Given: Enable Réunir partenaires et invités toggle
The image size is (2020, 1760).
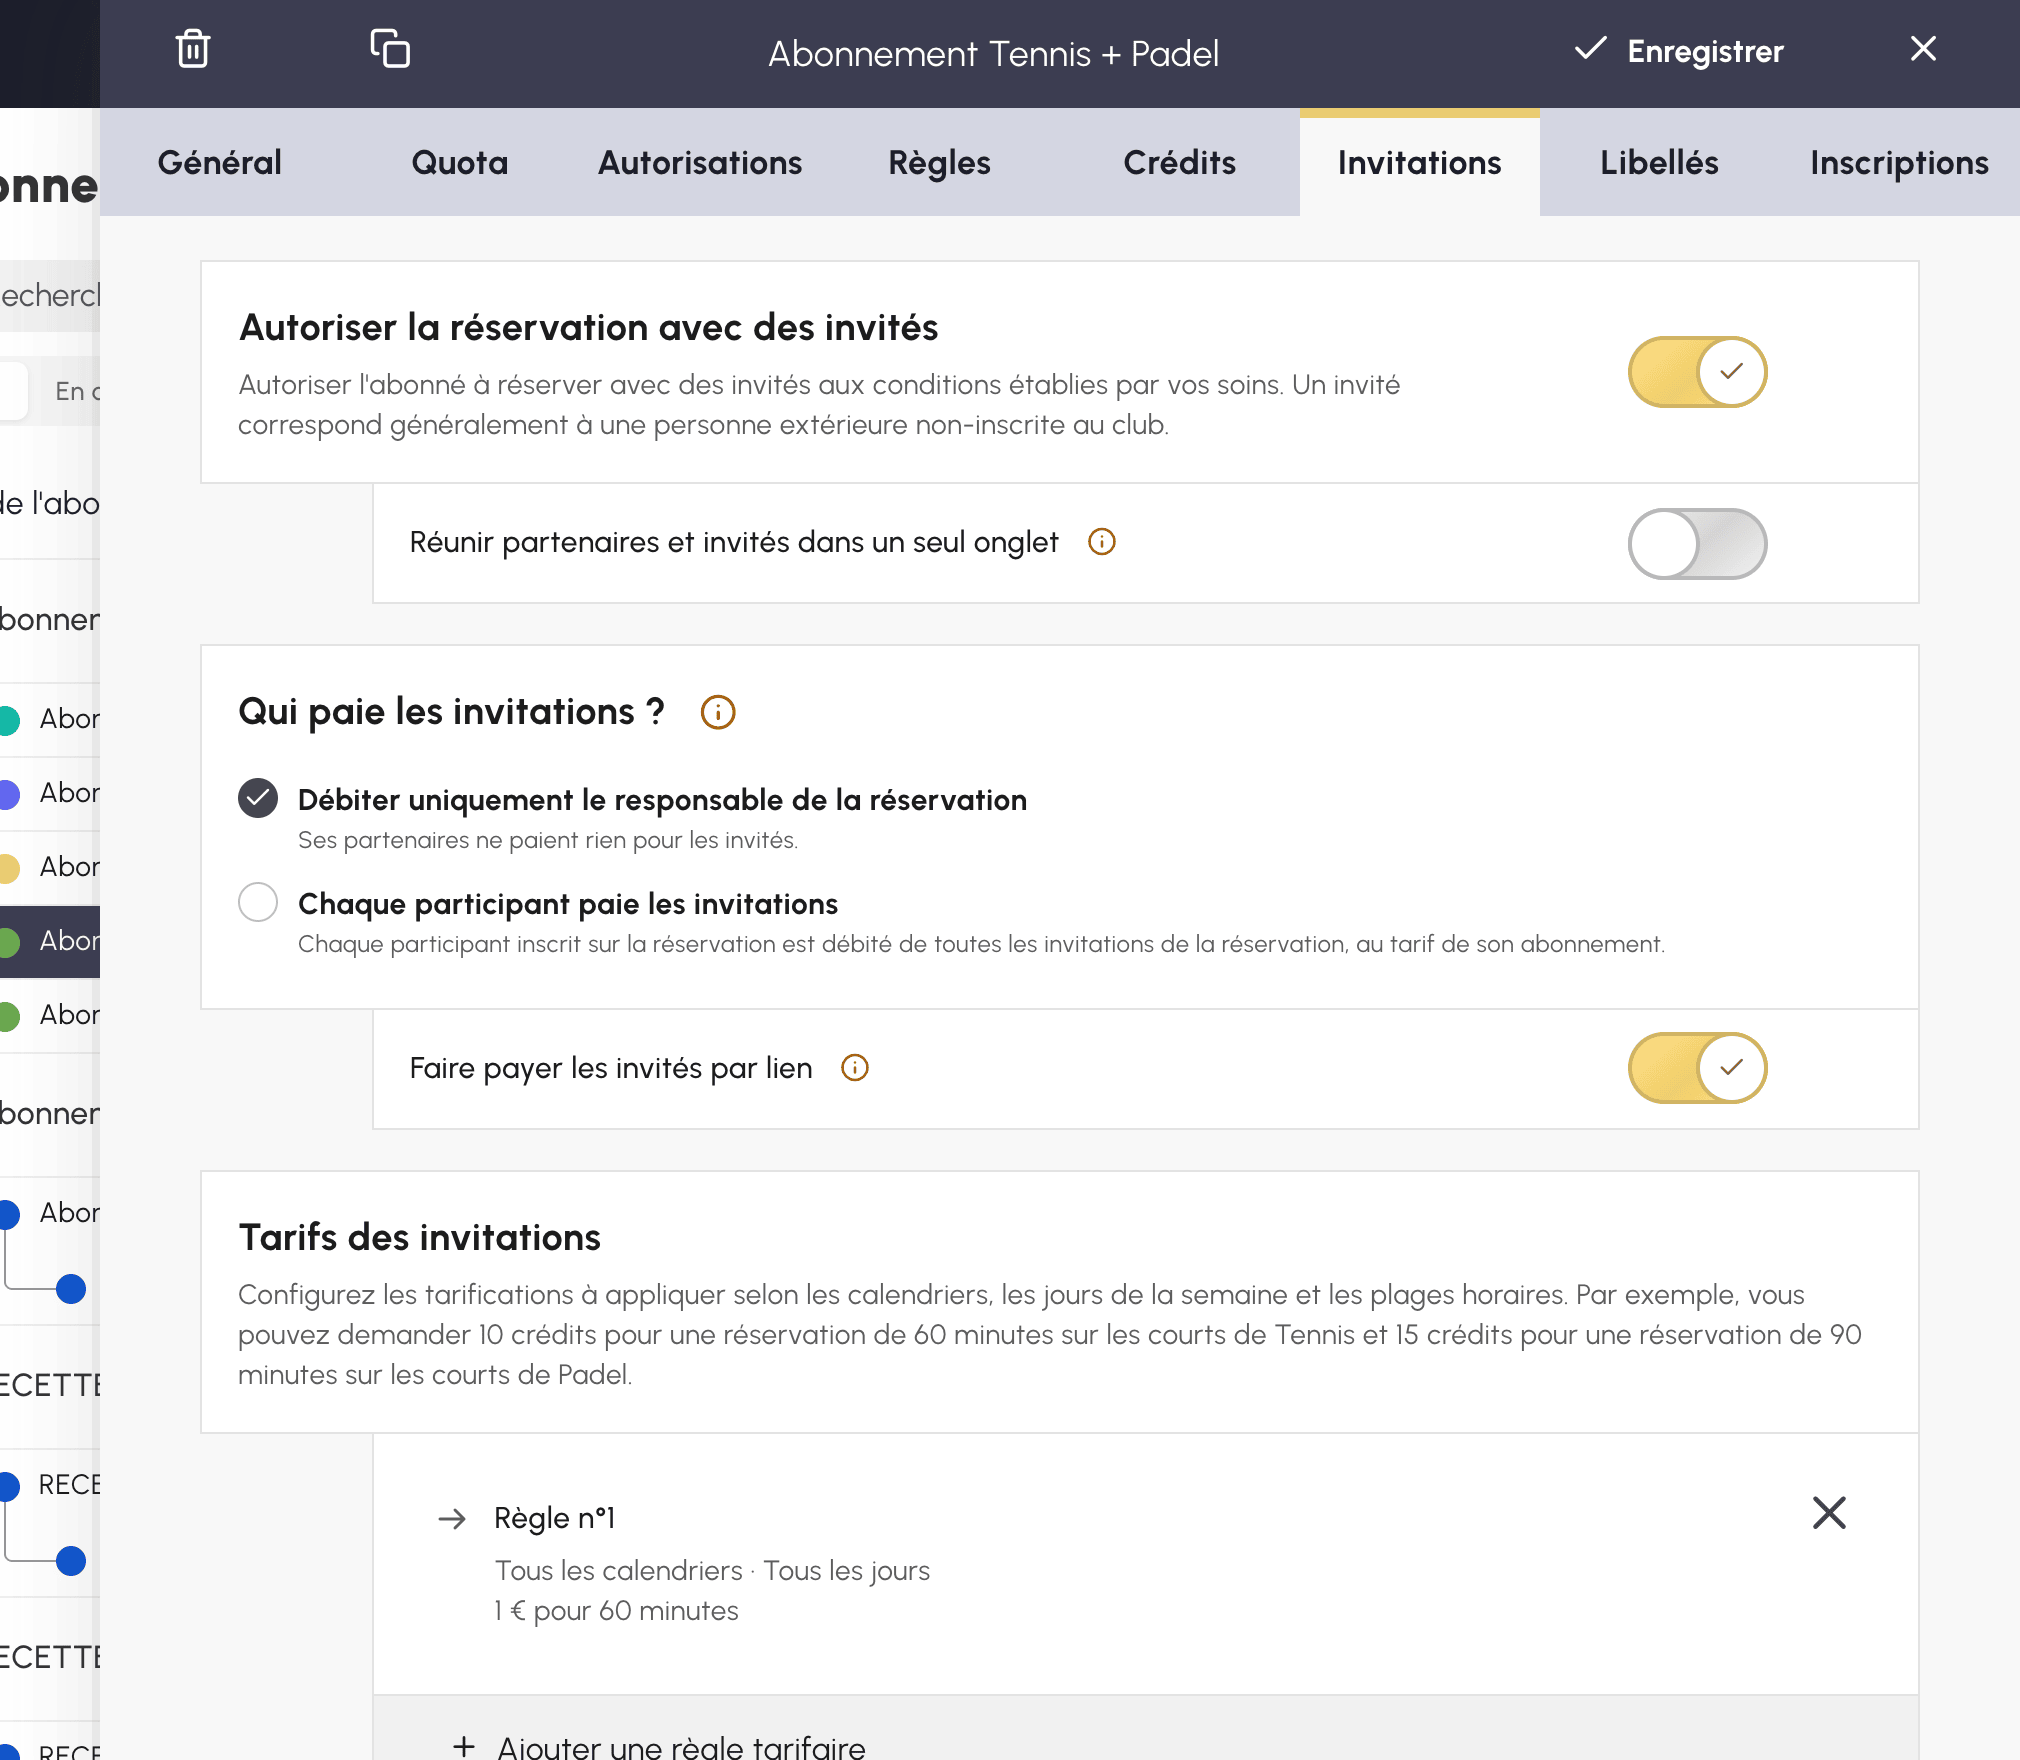Looking at the screenshot, I should (x=1697, y=544).
